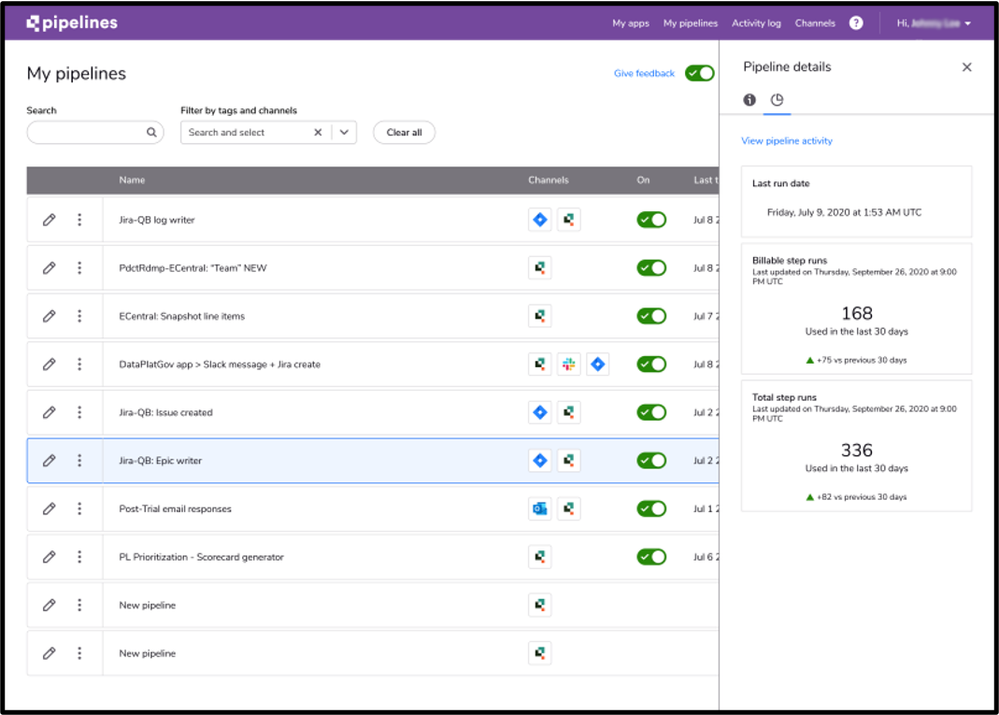Open the user account dropdown in header
The image size is (999, 715).
(934, 23)
